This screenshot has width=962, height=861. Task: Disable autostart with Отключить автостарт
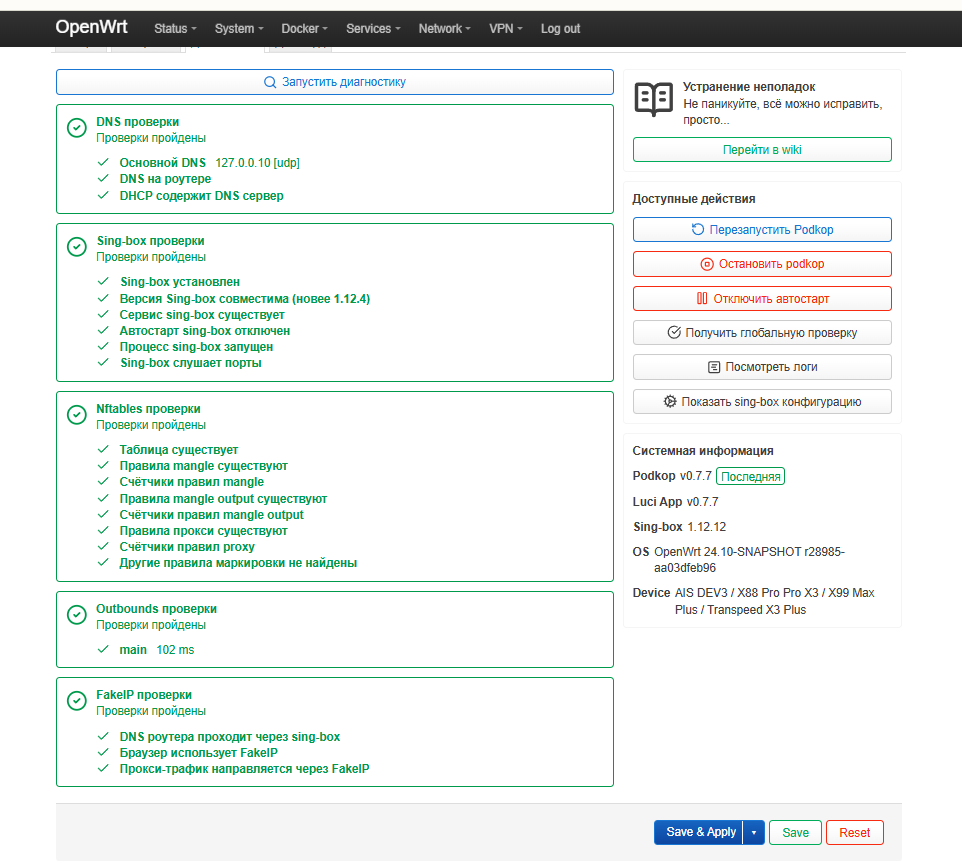[762, 299]
